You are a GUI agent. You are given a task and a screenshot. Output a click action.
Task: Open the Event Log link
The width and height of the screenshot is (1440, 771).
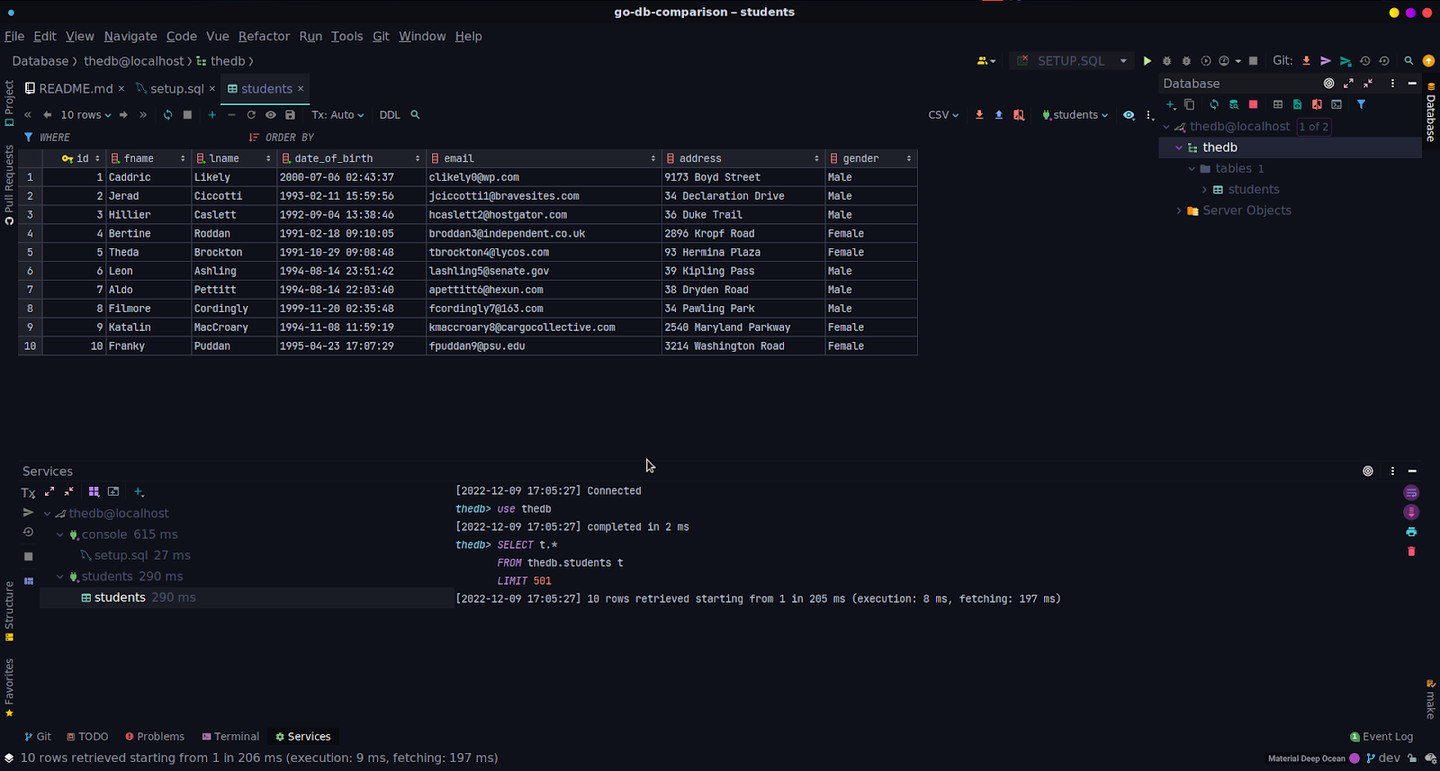click(1387, 736)
